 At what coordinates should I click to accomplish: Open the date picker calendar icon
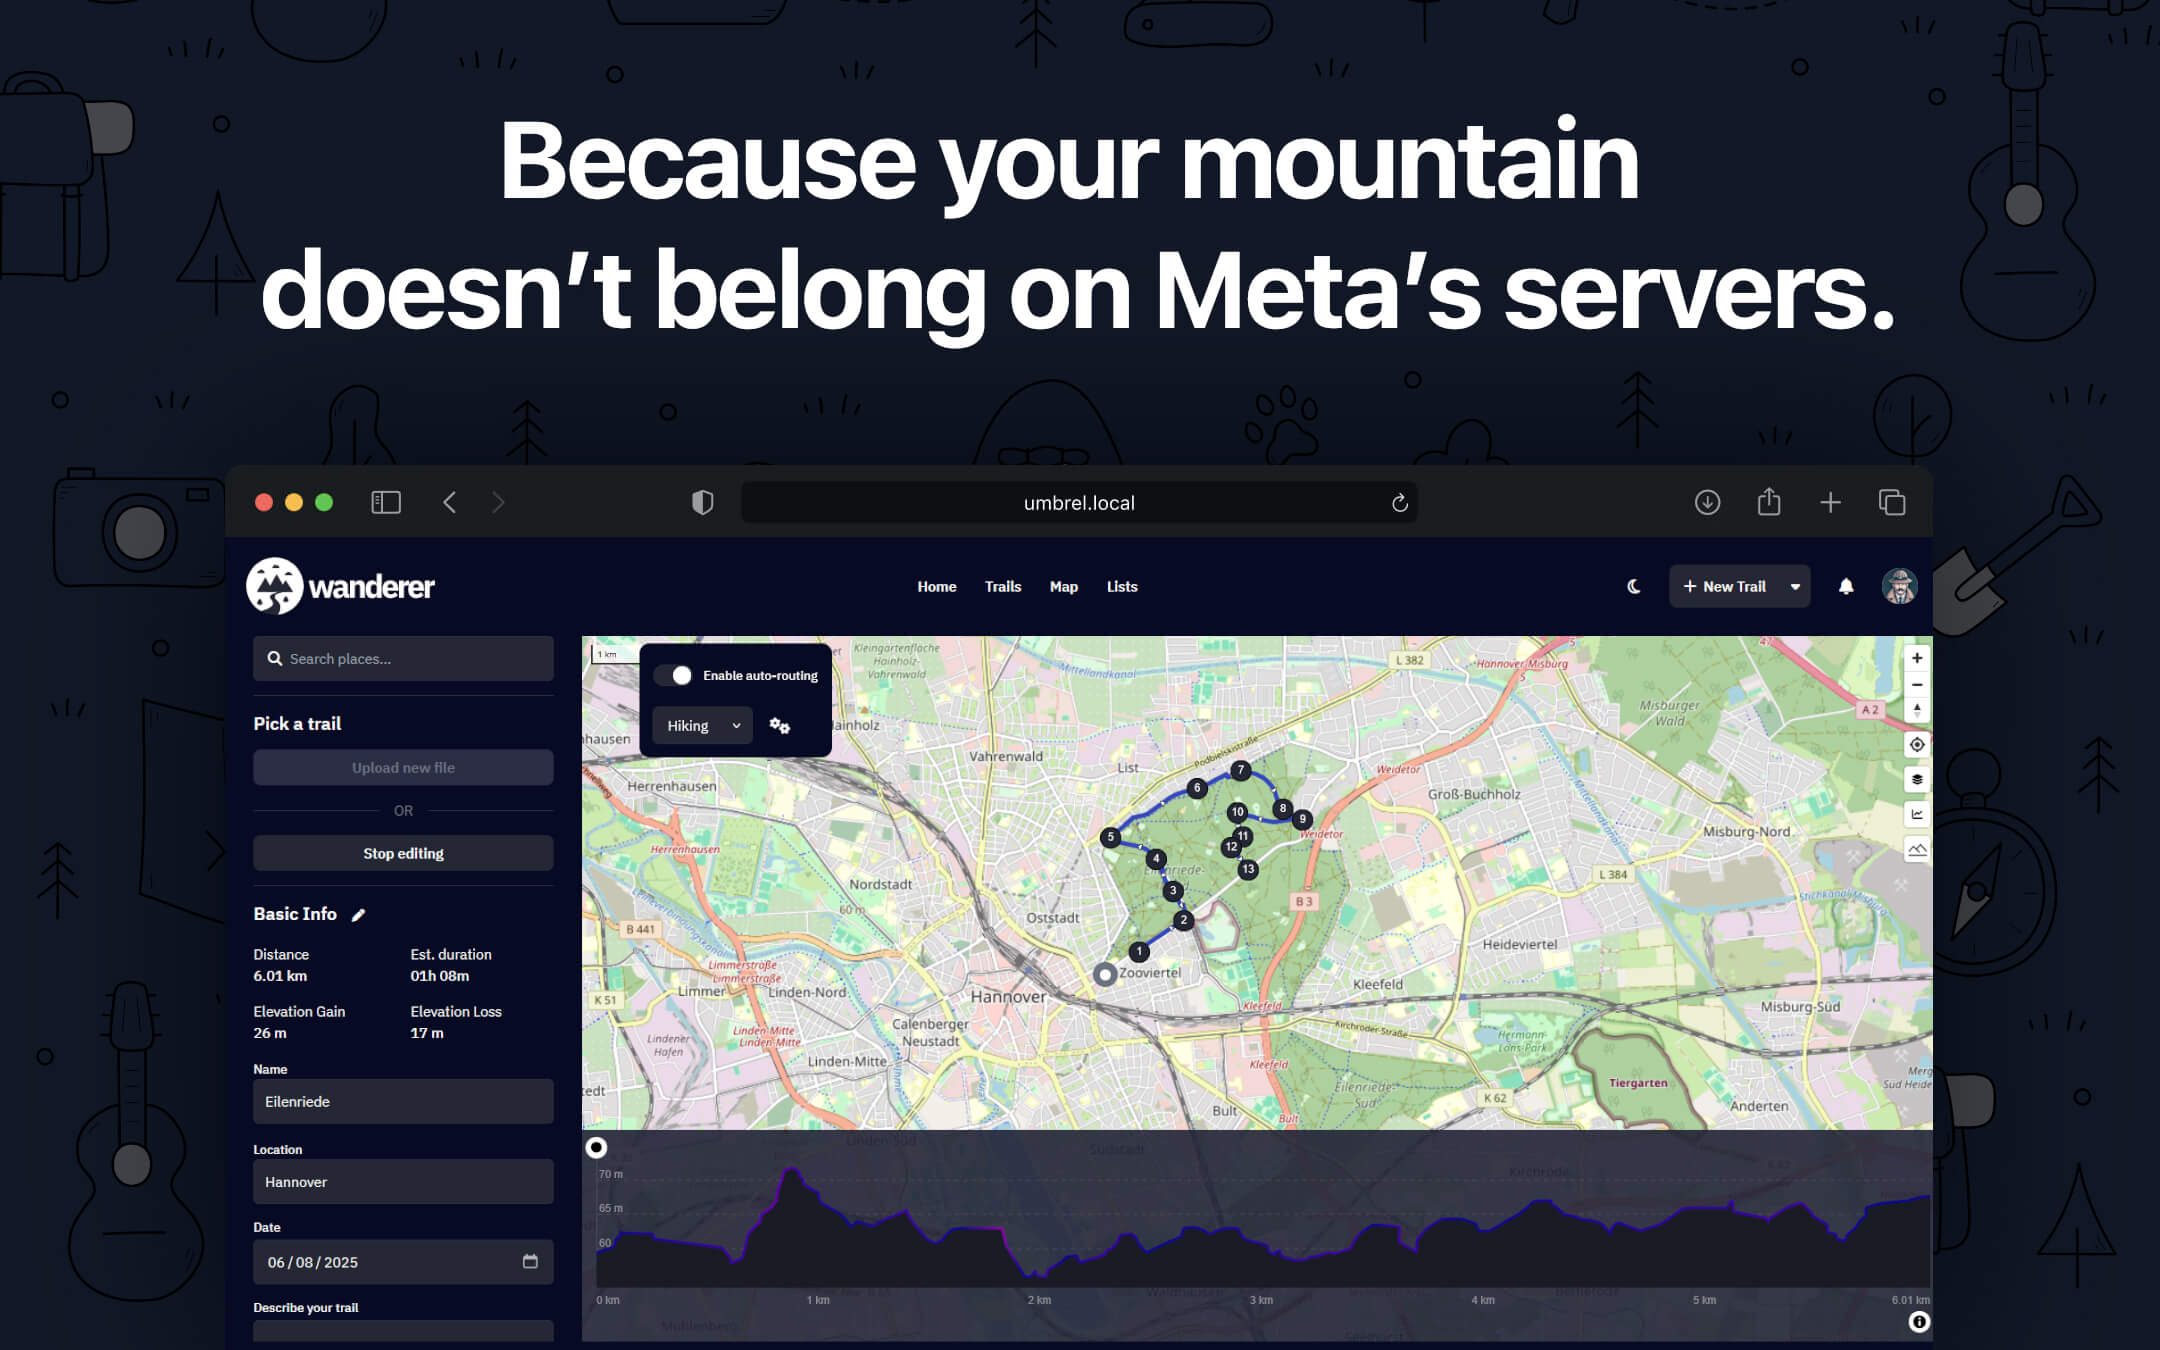pyautogui.click(x=530, y=1262)
